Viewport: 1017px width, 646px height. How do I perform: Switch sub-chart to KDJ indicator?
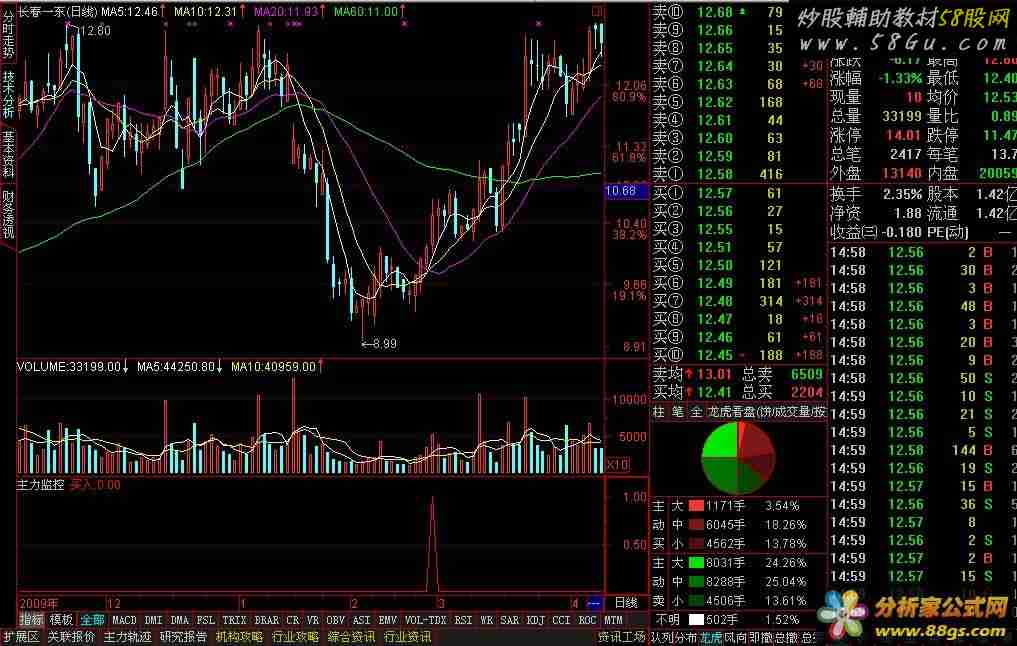[536, 620]
